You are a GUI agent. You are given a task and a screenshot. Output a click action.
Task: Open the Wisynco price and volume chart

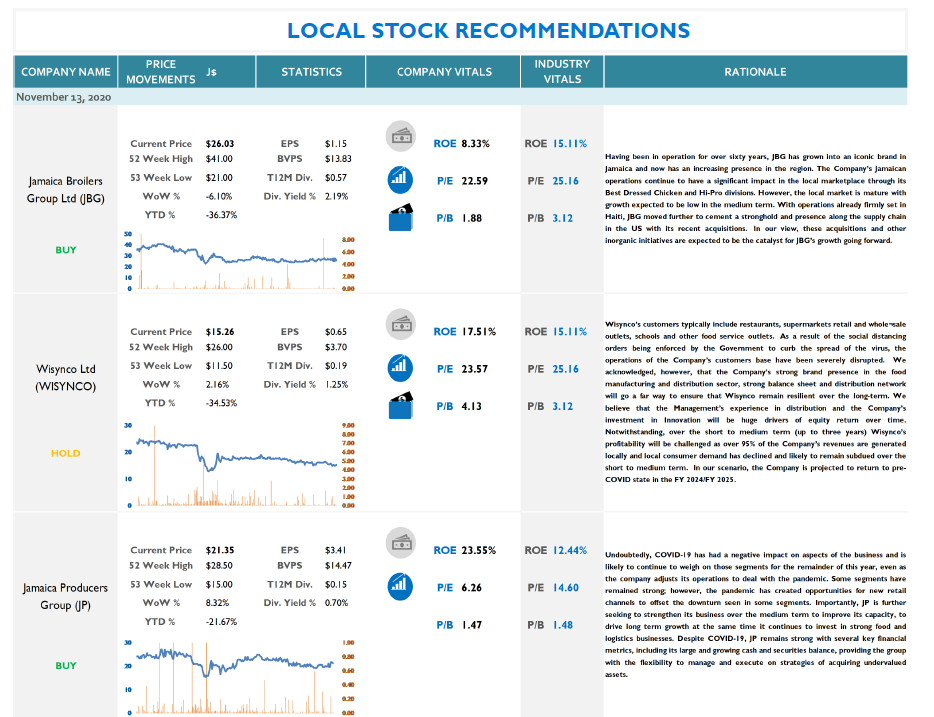coord(239,465)
